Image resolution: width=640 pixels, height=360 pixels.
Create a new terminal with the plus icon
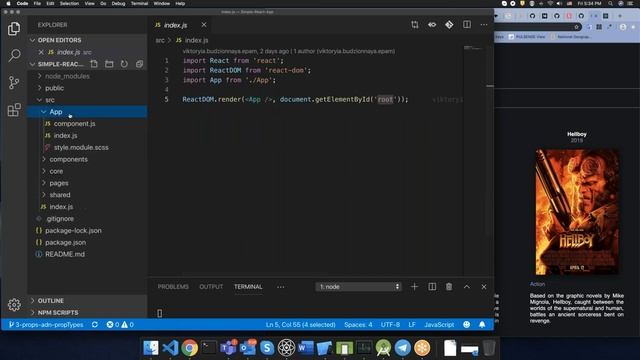pyautogui.click(x=414, y=287)
